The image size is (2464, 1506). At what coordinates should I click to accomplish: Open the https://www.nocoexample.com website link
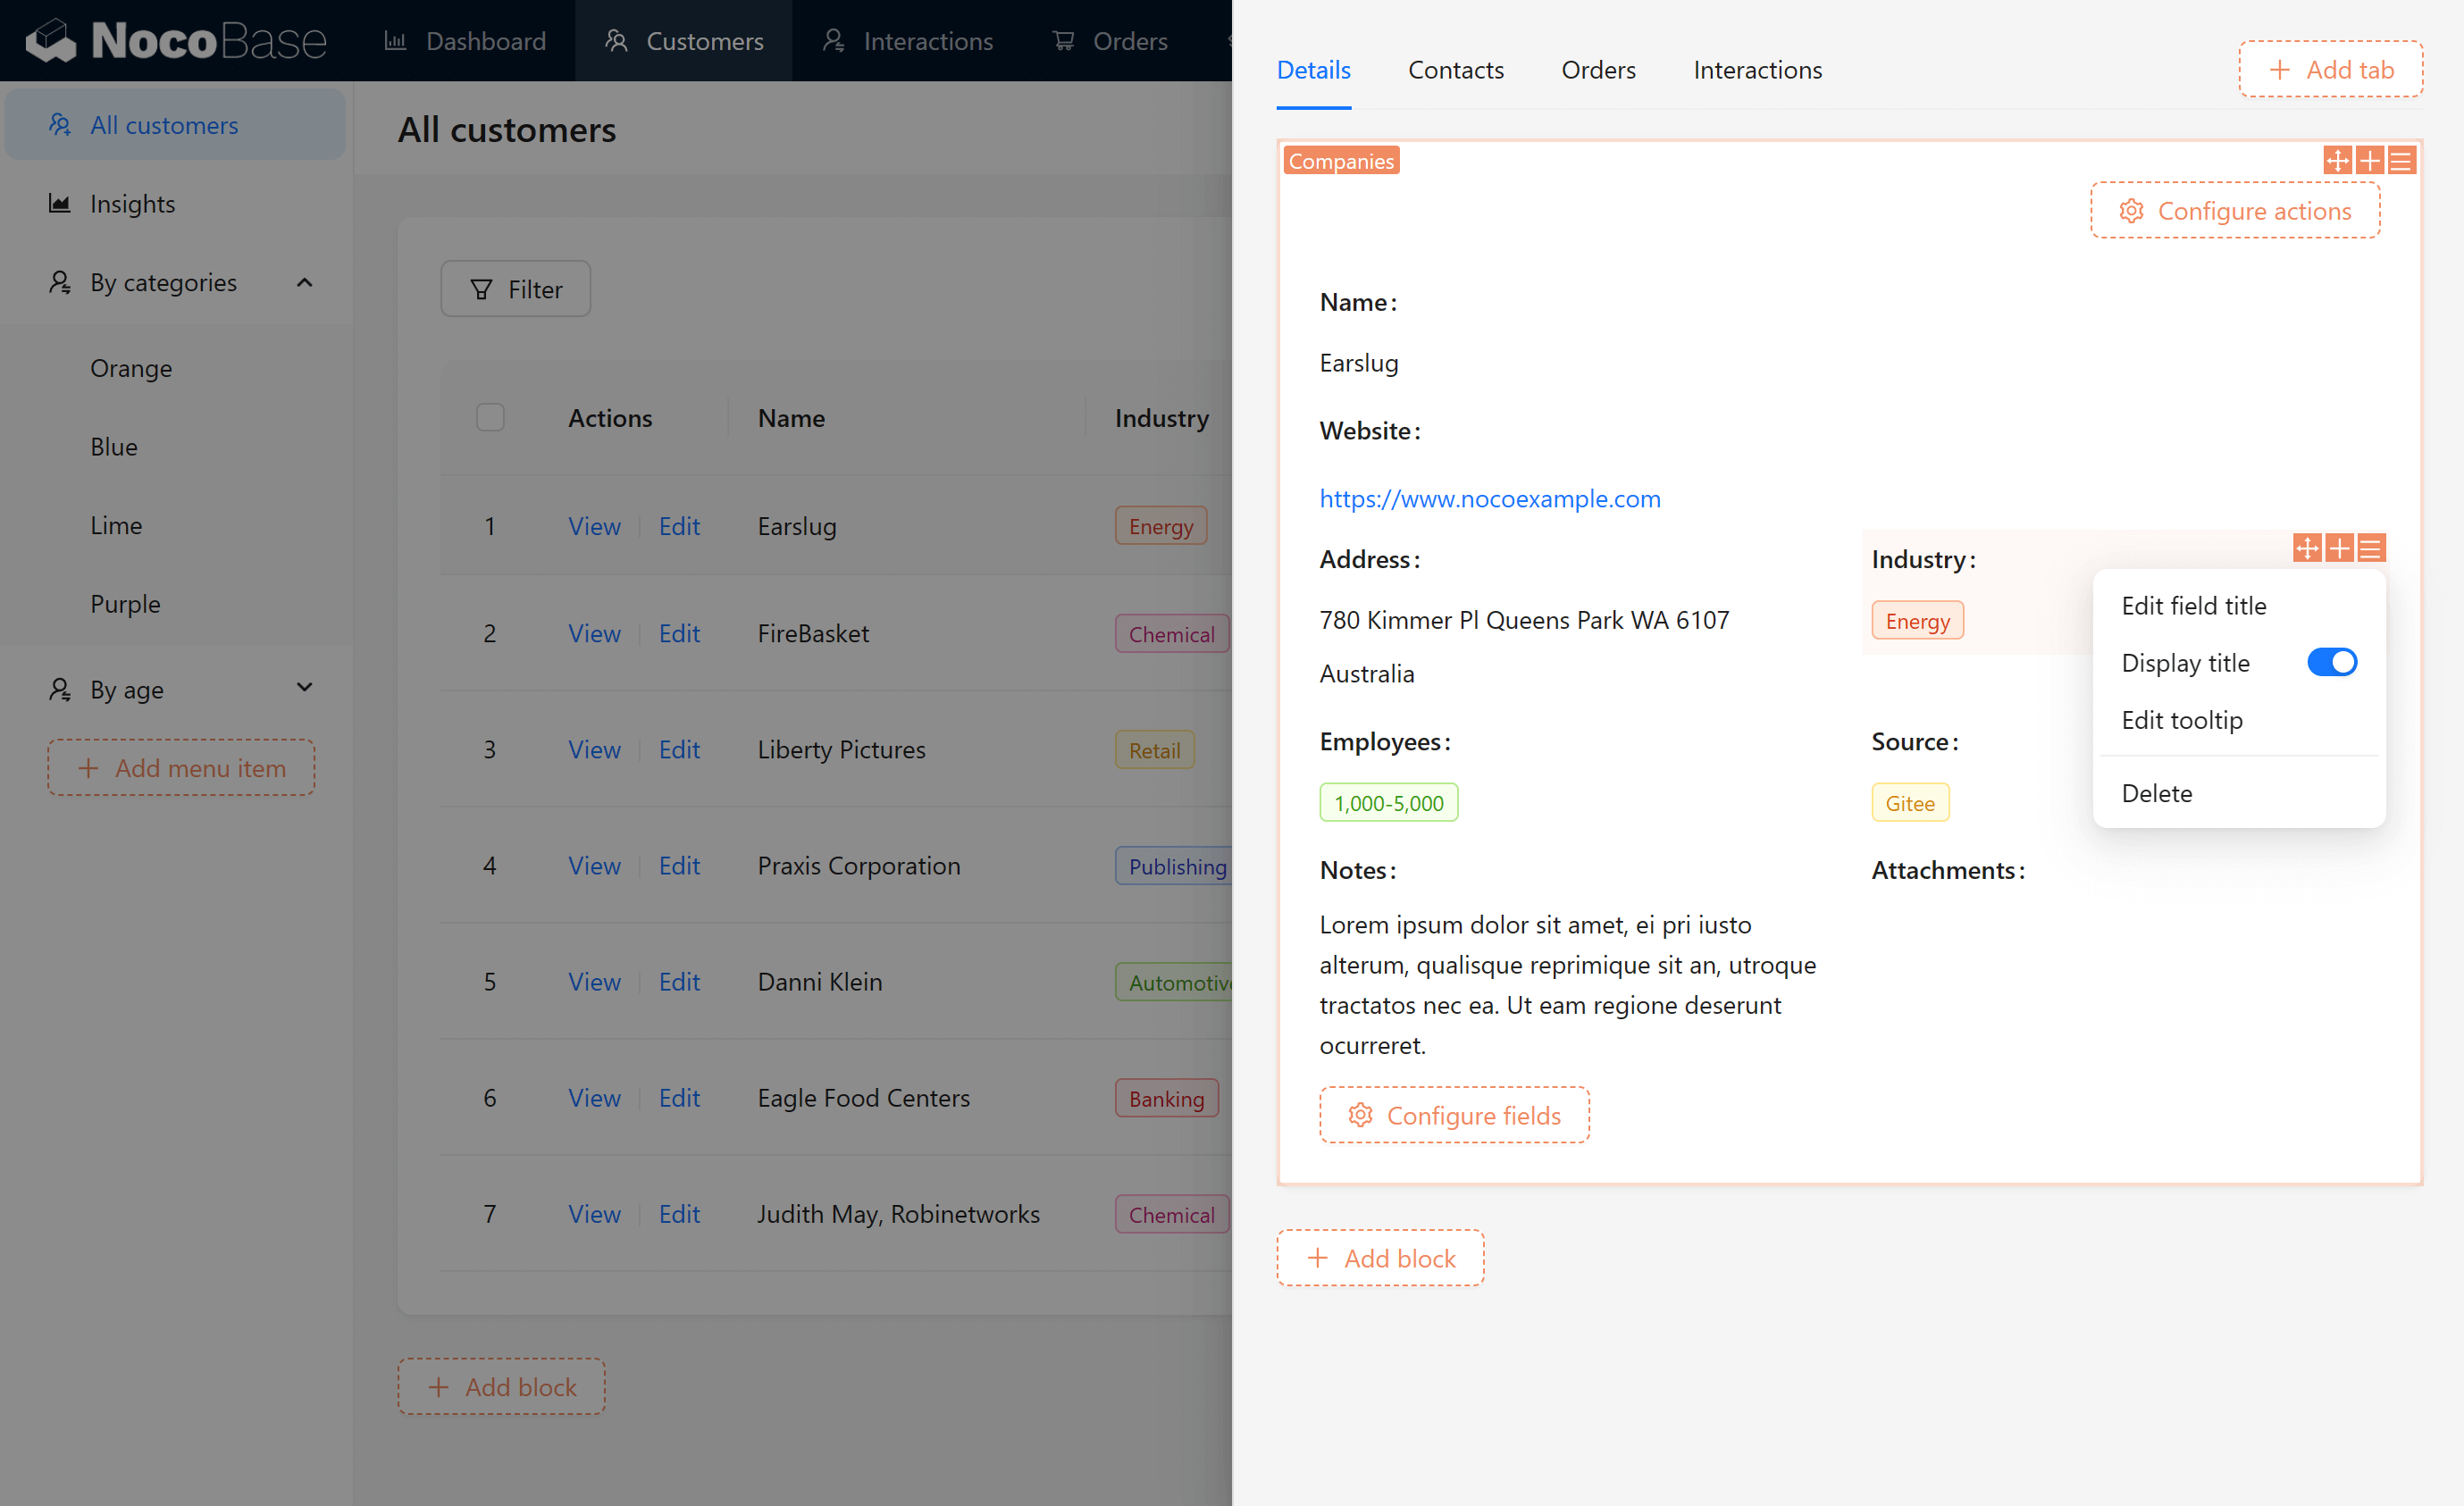pyautogui.click(x=1490, y=498)
